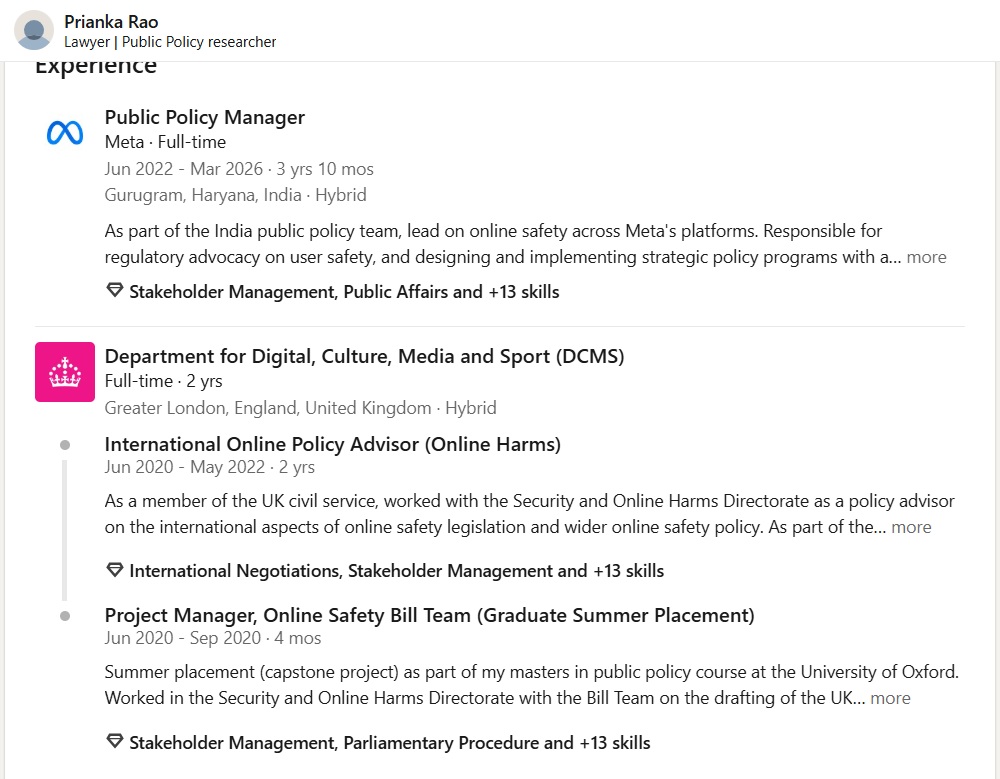Click timeline dot beside International Online Policy Advisor
This screenshot has width=1000, height=779.
65,444
